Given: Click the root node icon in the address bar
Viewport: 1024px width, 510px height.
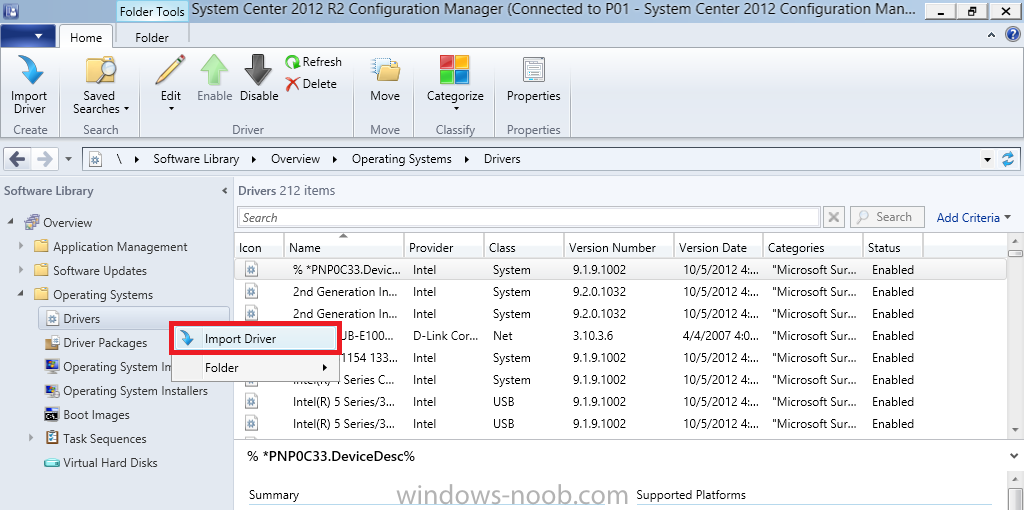Looking at the screenshot, I should click(x=95, y=159).
